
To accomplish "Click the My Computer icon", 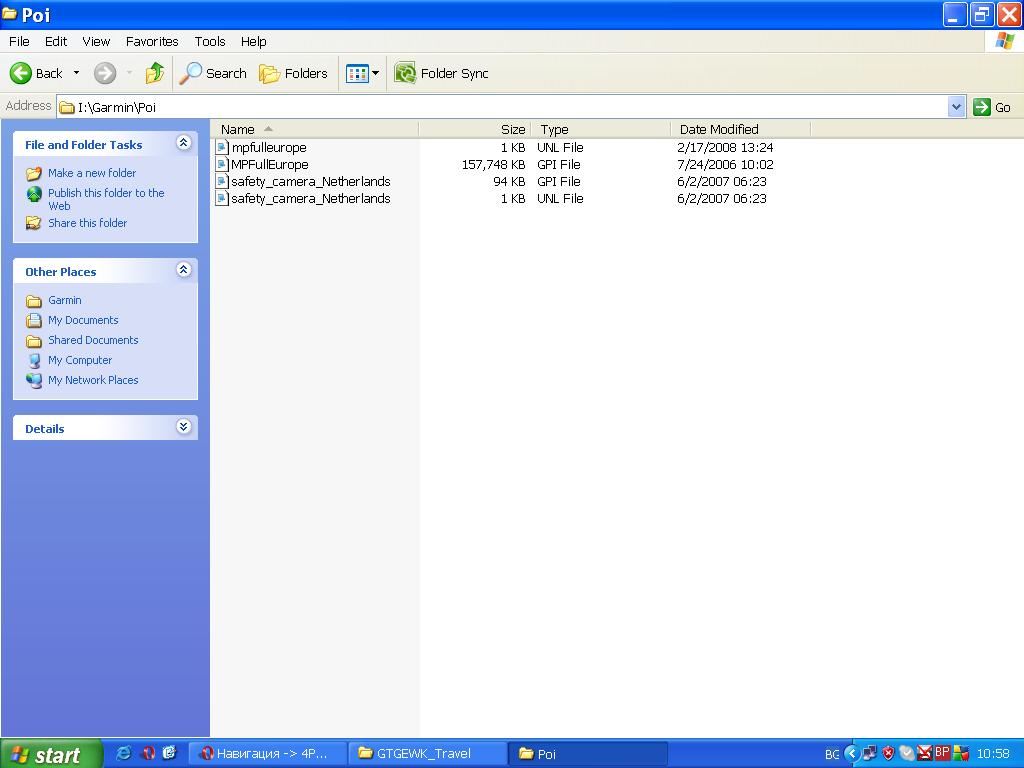I will pyautogui.click(x=34, y=360).
